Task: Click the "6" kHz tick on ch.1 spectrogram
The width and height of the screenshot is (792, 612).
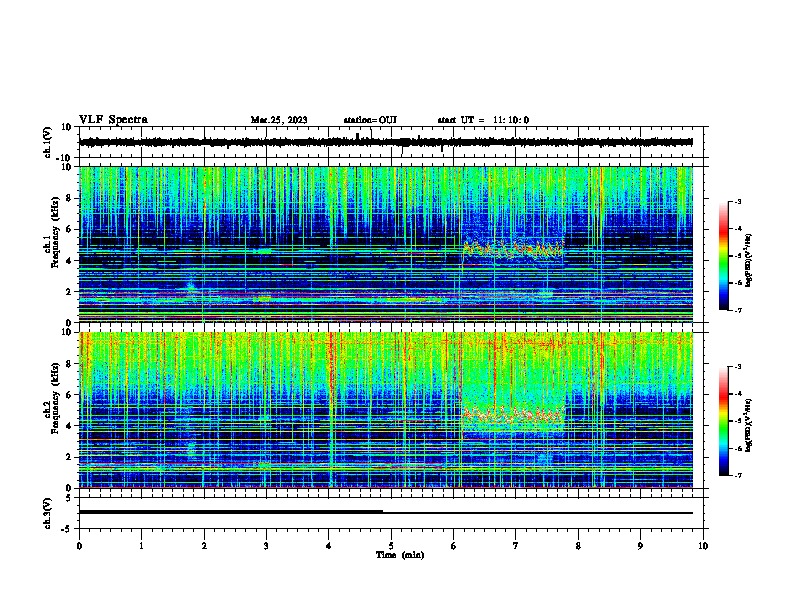Action: tap(70, 229)
